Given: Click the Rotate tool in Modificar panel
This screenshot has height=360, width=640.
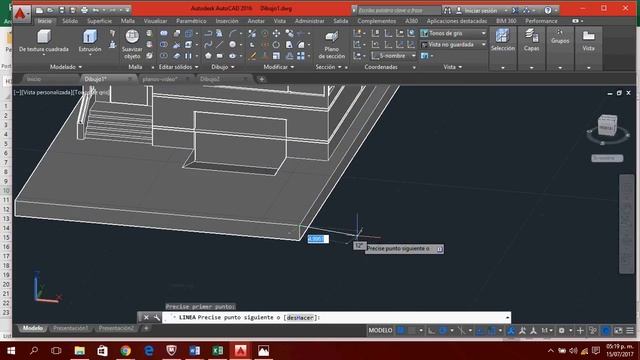Looking at the screenshot, I should point(276,44).
